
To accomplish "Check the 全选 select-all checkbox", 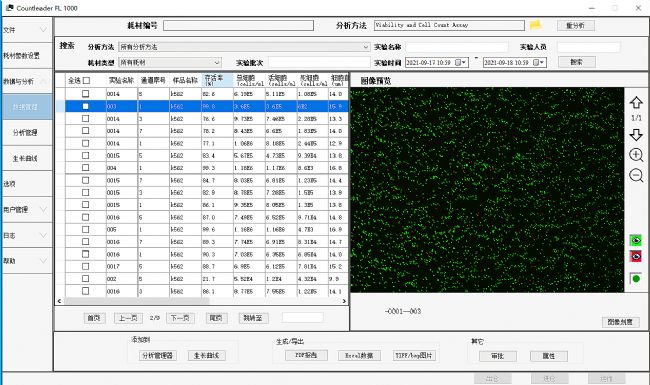I will click(x=86, y=80).
